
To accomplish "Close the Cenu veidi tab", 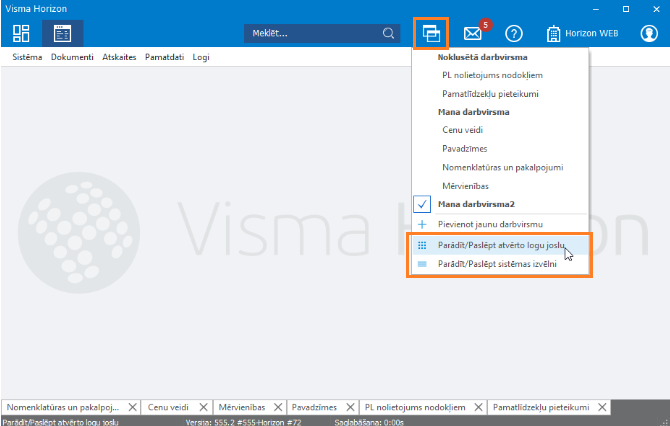I will coord(203,407).
